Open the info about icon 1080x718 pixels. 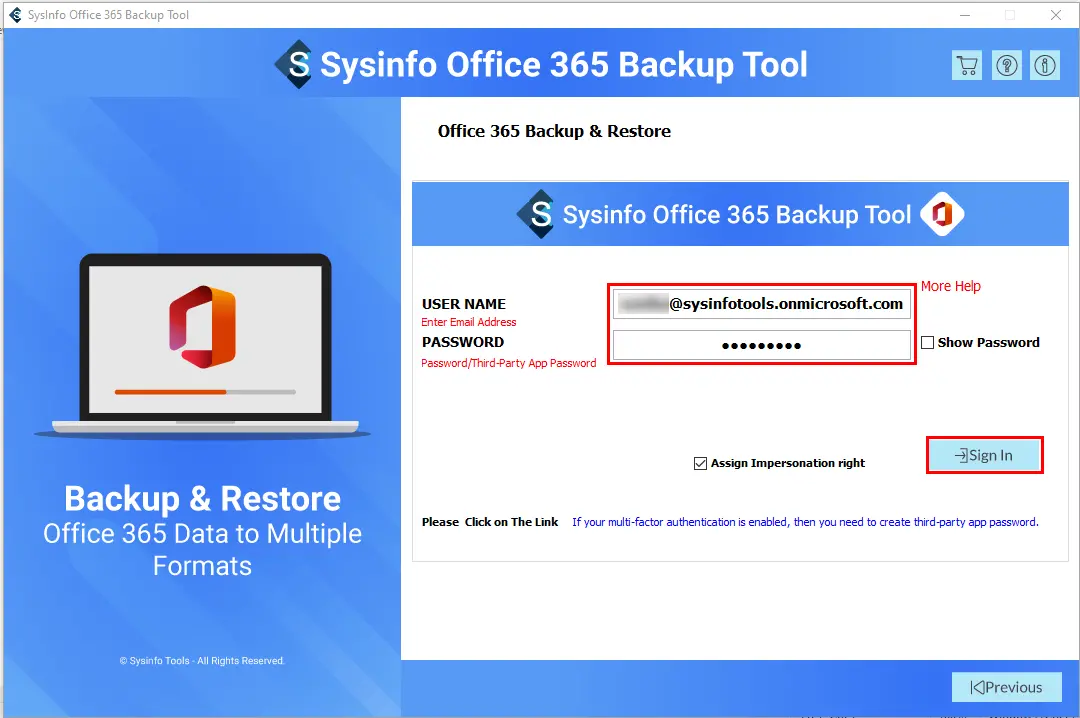pyautogui.click(x=1045, y=65)
